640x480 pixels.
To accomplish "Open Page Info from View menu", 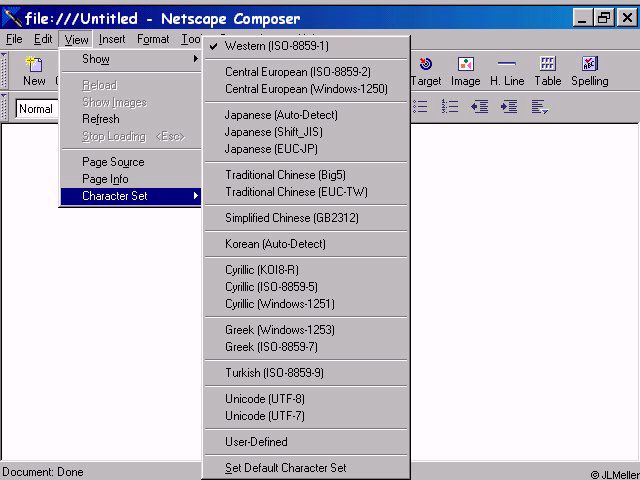I will 131,179.
